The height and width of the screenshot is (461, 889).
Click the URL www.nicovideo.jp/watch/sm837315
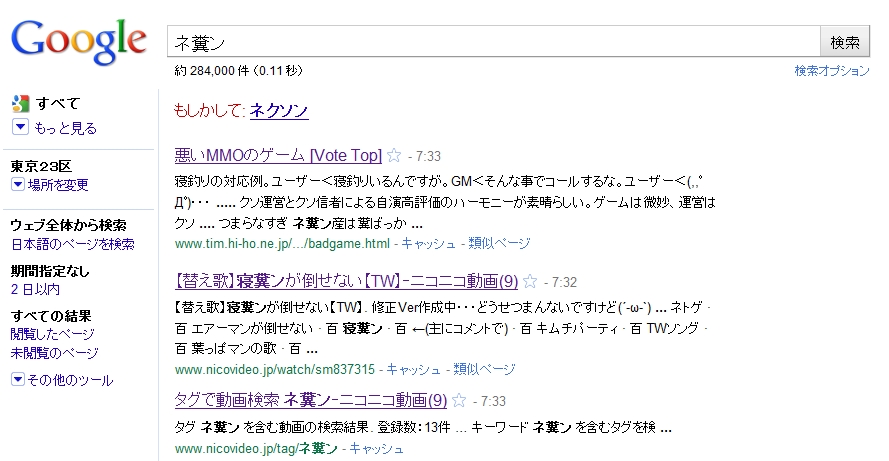(x=275, y=369)
